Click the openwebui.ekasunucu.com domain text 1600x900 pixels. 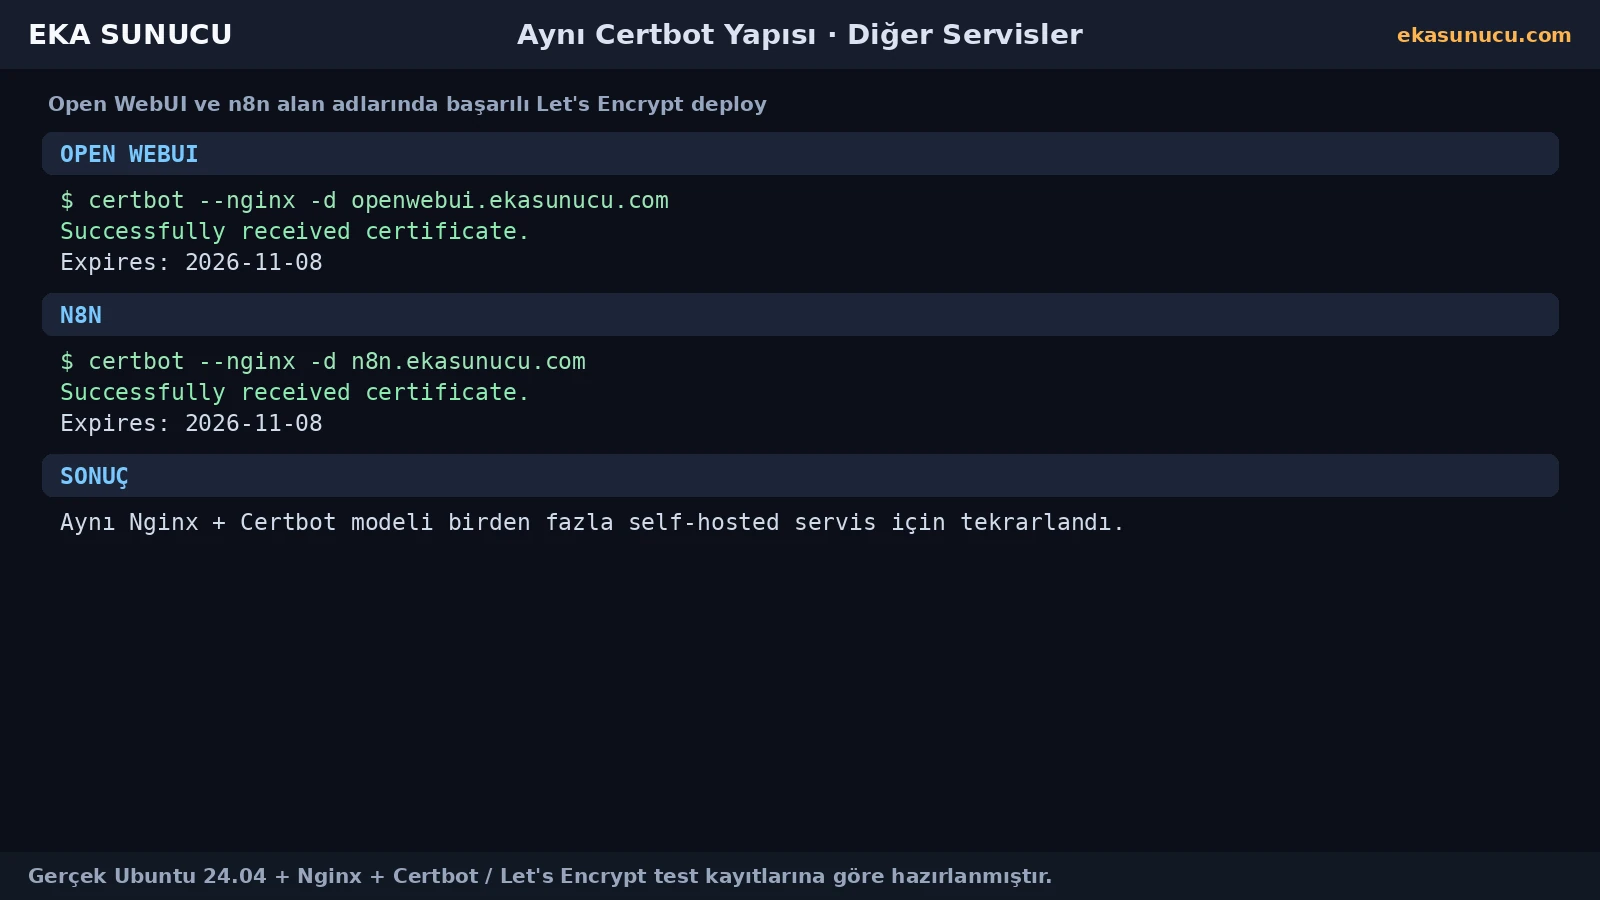[x=510, y=201]
